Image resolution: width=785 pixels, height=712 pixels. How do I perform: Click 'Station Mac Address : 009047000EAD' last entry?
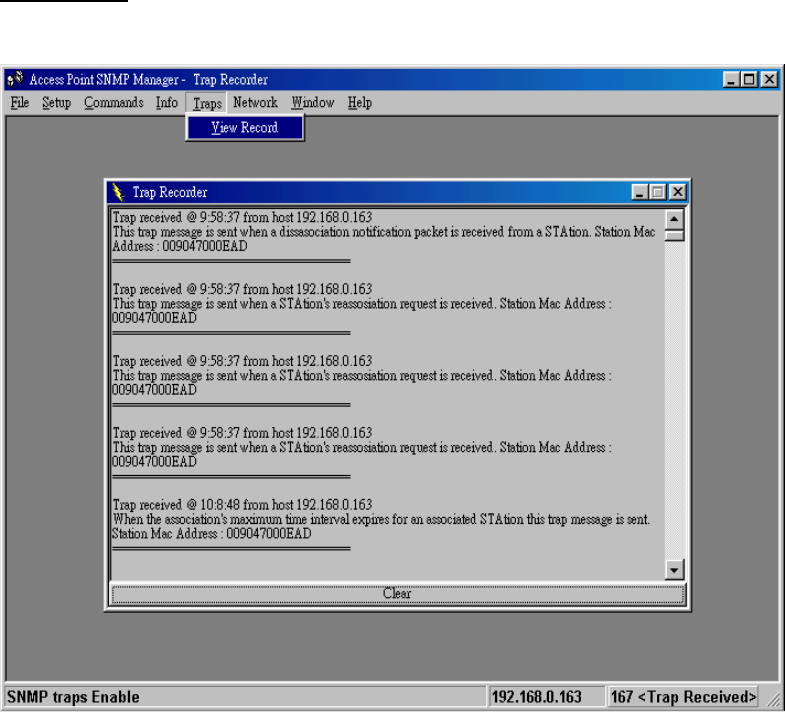pos(212,534)
